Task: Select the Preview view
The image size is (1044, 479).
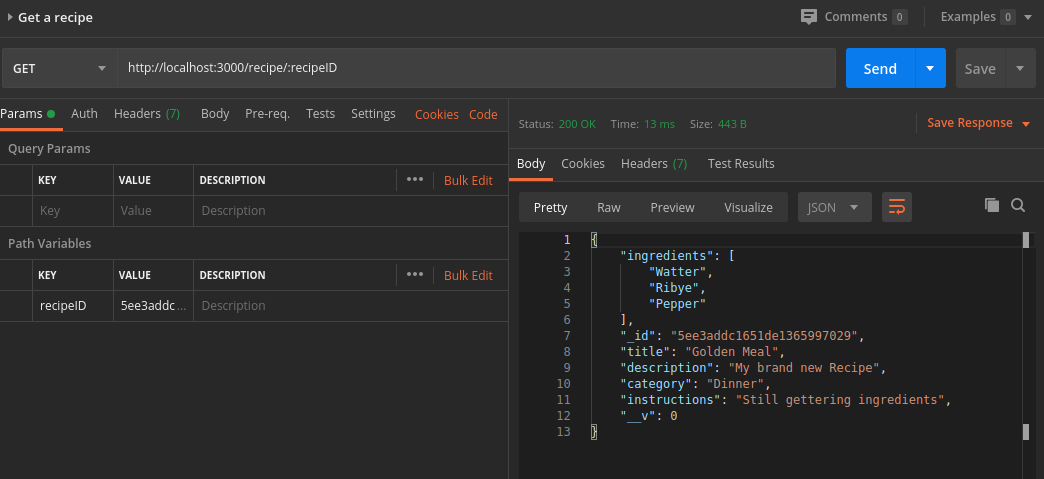Action: [672, 207]
